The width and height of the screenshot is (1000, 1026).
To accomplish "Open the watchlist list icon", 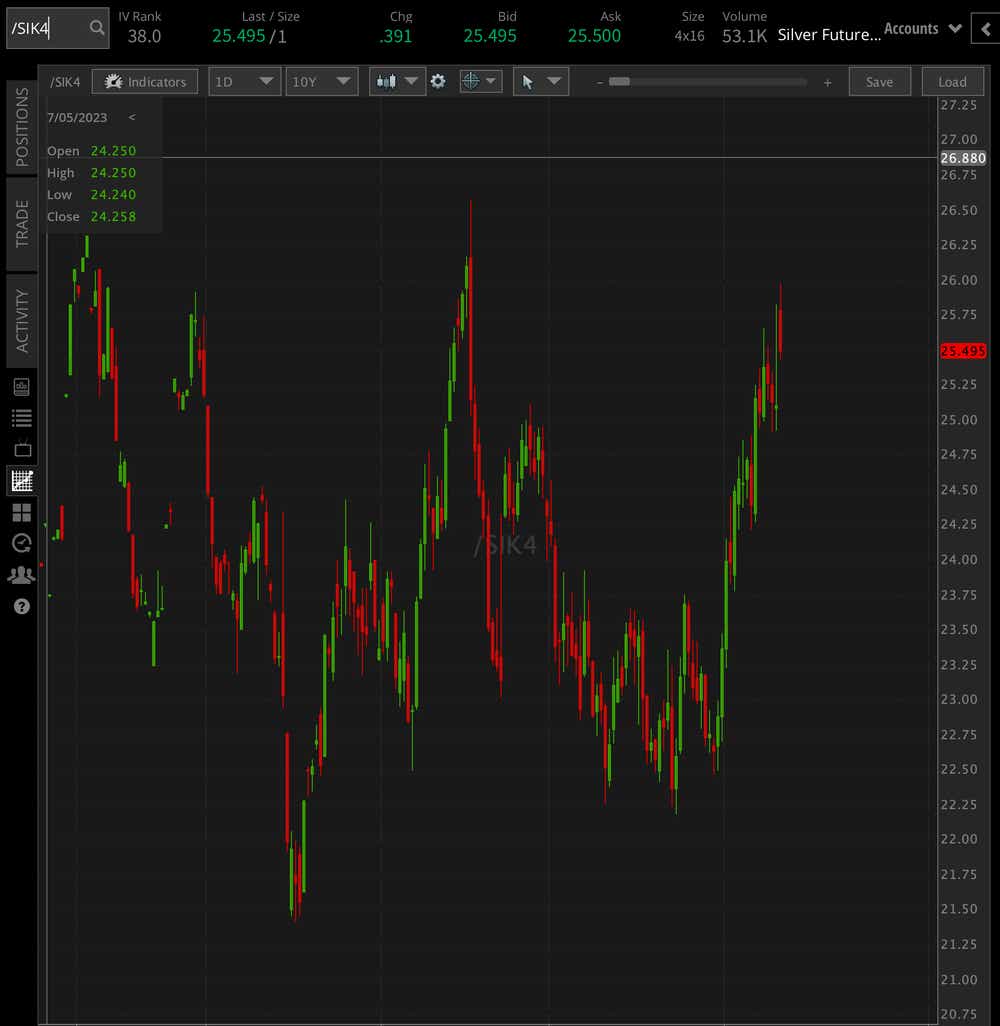I will point(22,418).
